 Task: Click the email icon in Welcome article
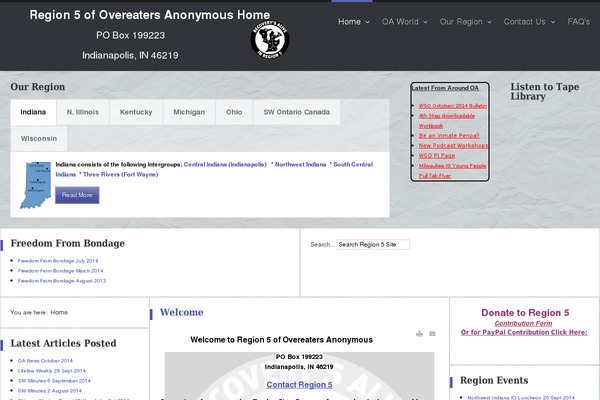pos(432,334)
